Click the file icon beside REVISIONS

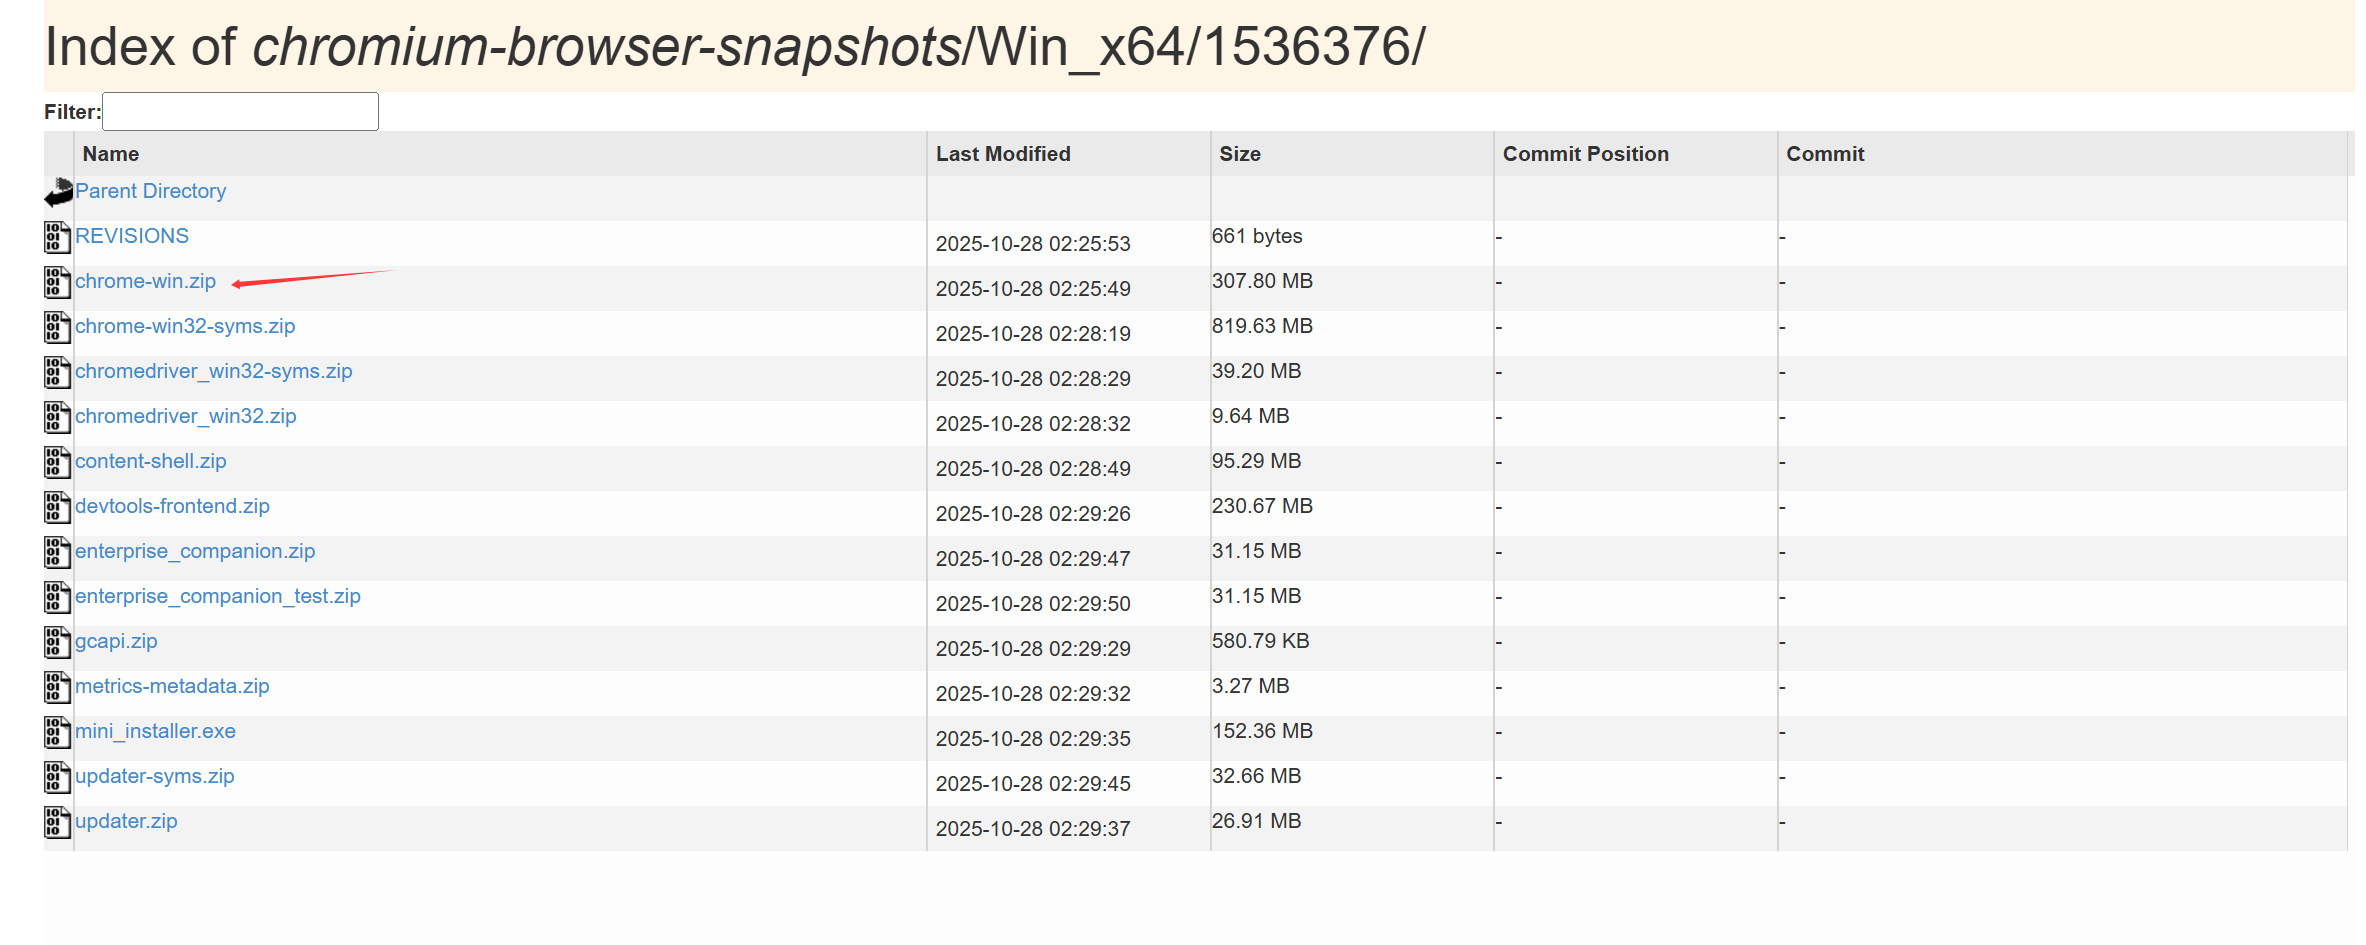pyautogui.click(x=57, y=237)
